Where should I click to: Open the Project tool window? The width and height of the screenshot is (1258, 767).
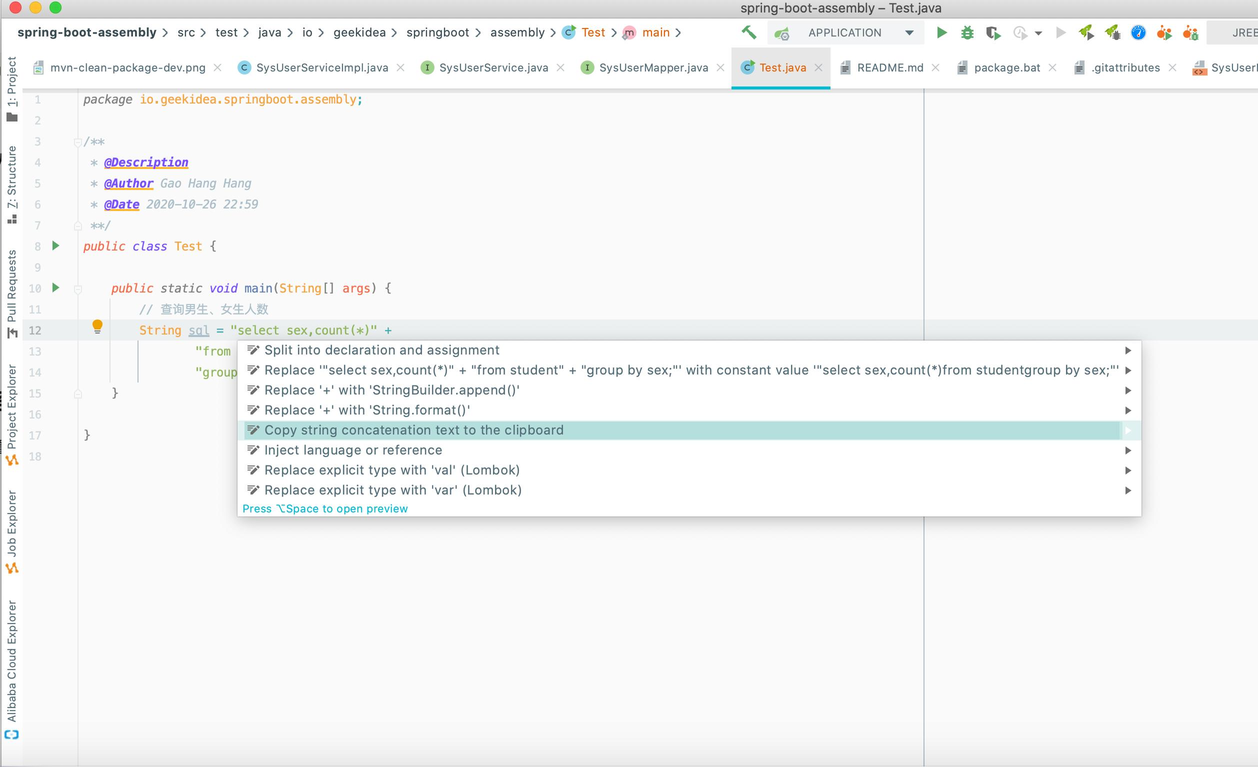click(12, 90)
